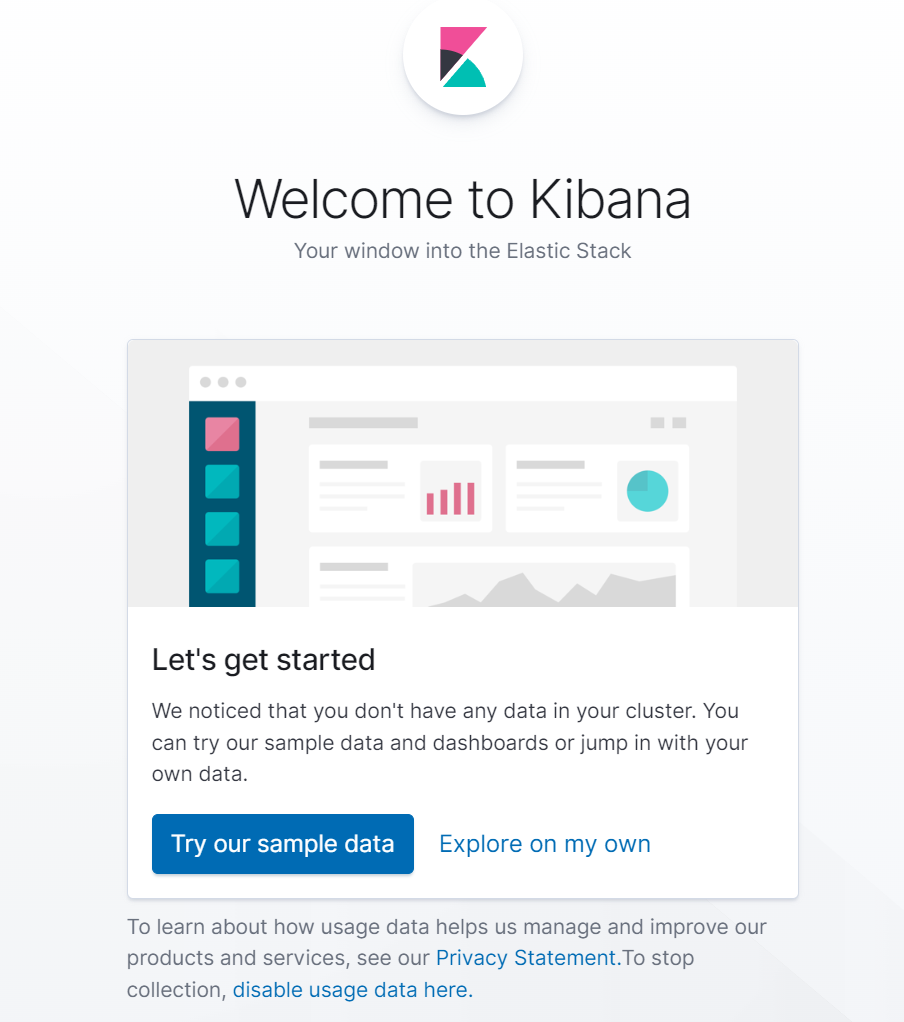
Task: Click the teal pie chart in the preview
Action: click(x=647, y=490)
